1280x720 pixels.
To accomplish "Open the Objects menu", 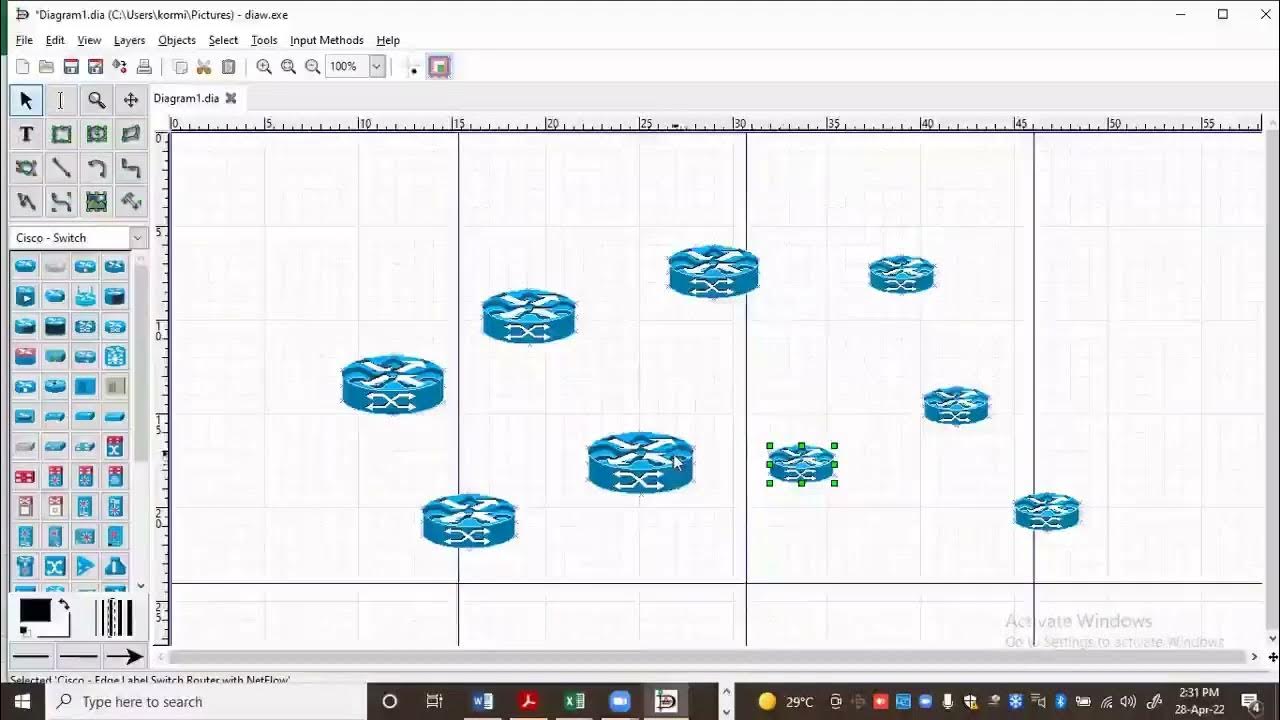I will coord(177,40).
